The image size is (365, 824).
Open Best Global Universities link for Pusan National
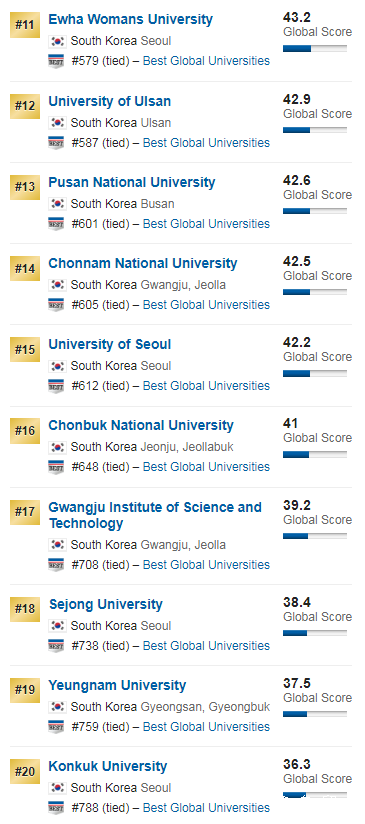click(x=206, y=224)
